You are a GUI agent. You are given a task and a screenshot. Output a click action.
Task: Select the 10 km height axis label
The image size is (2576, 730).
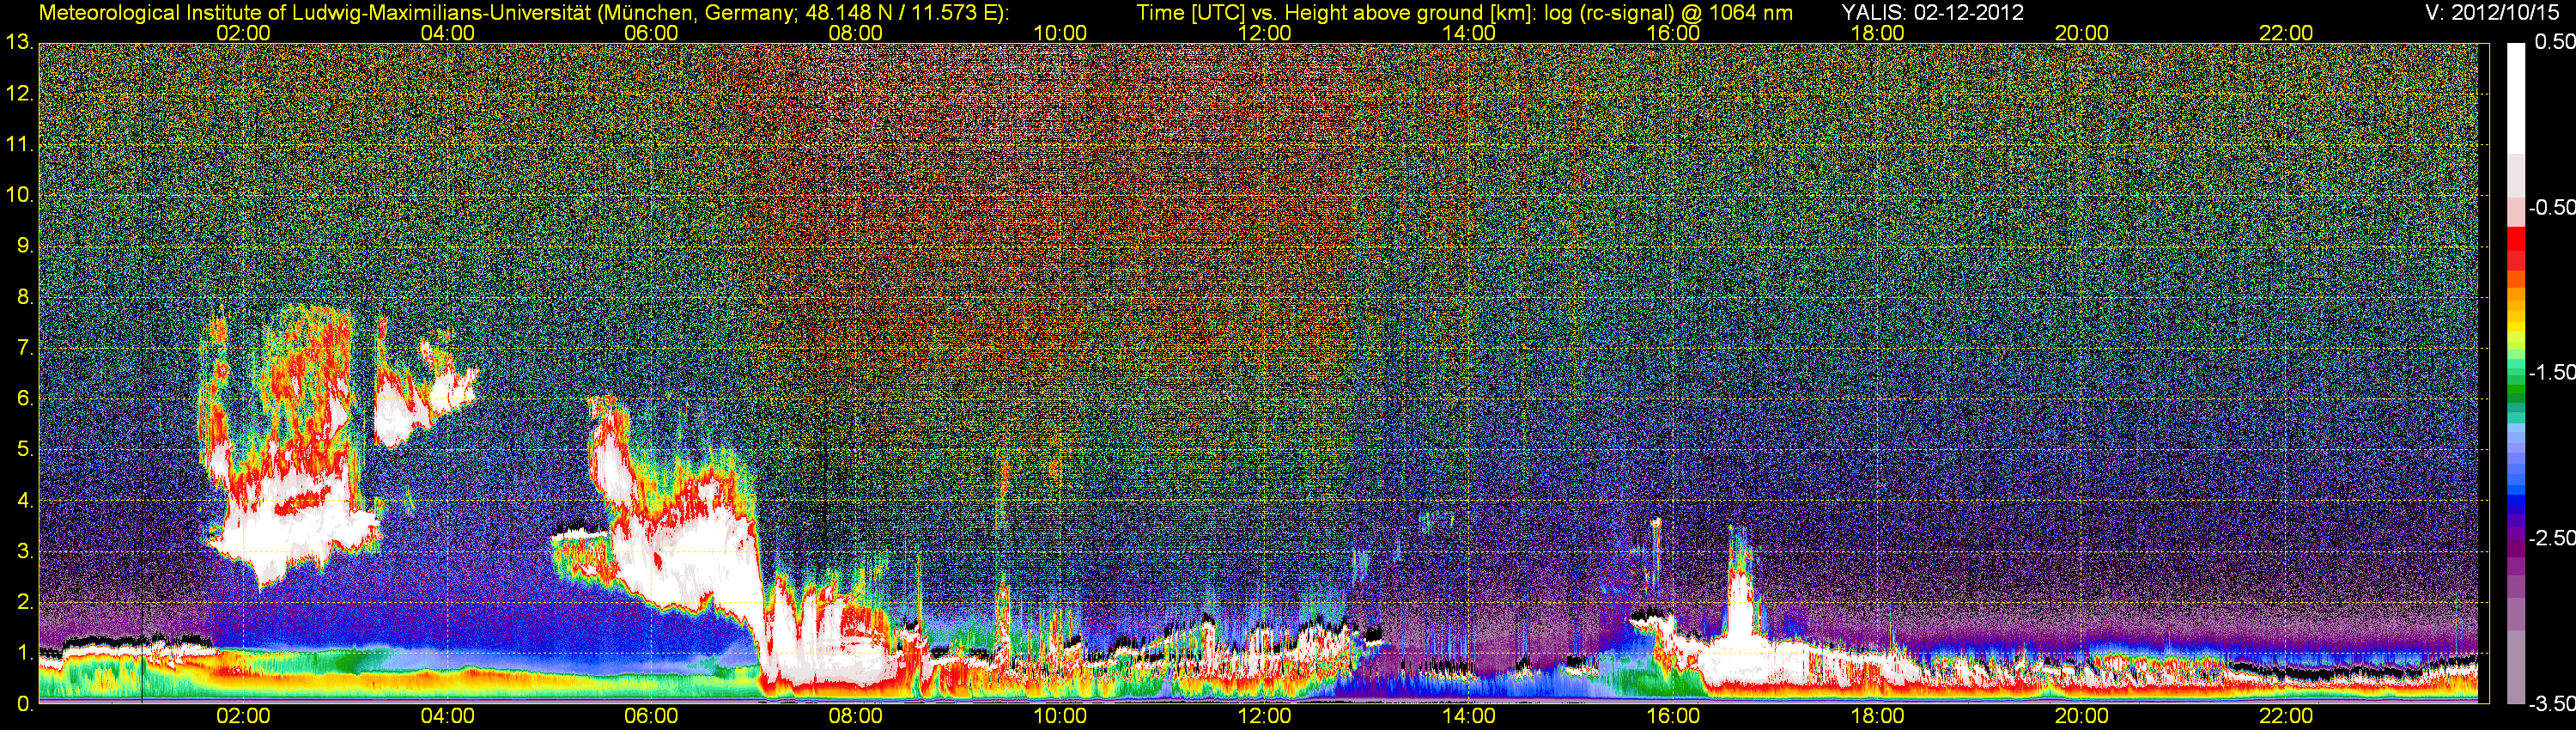18,195
